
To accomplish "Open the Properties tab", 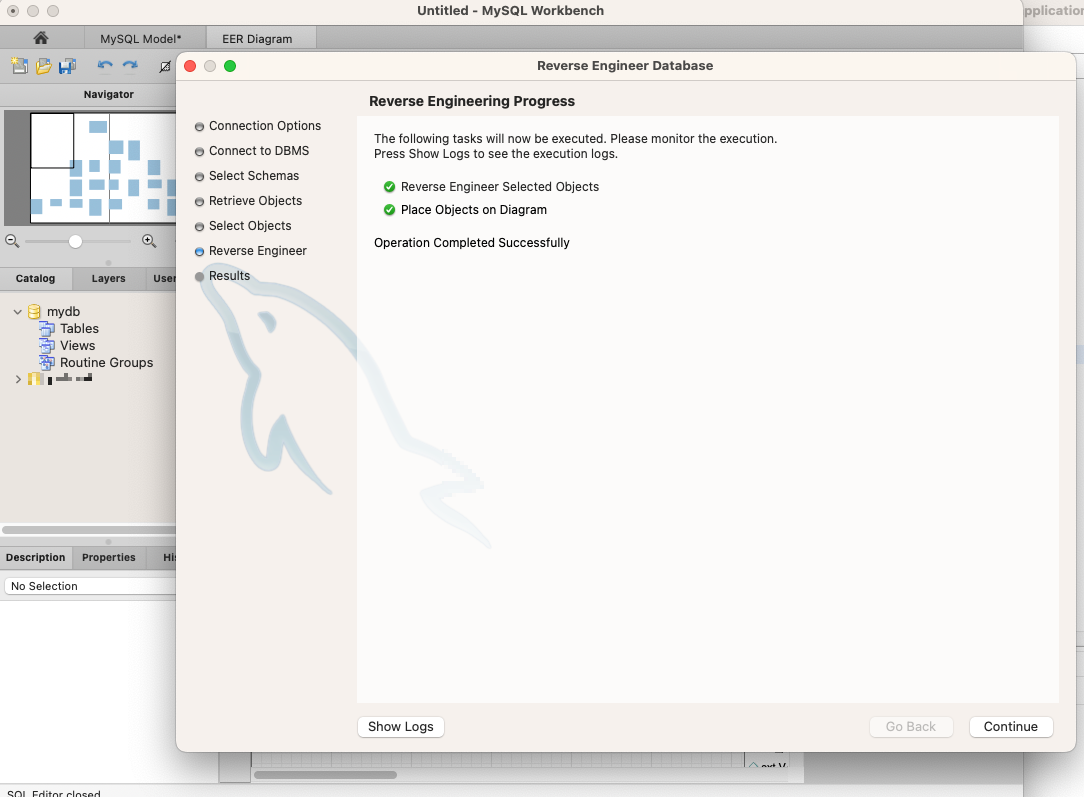I will coord(109,557).
